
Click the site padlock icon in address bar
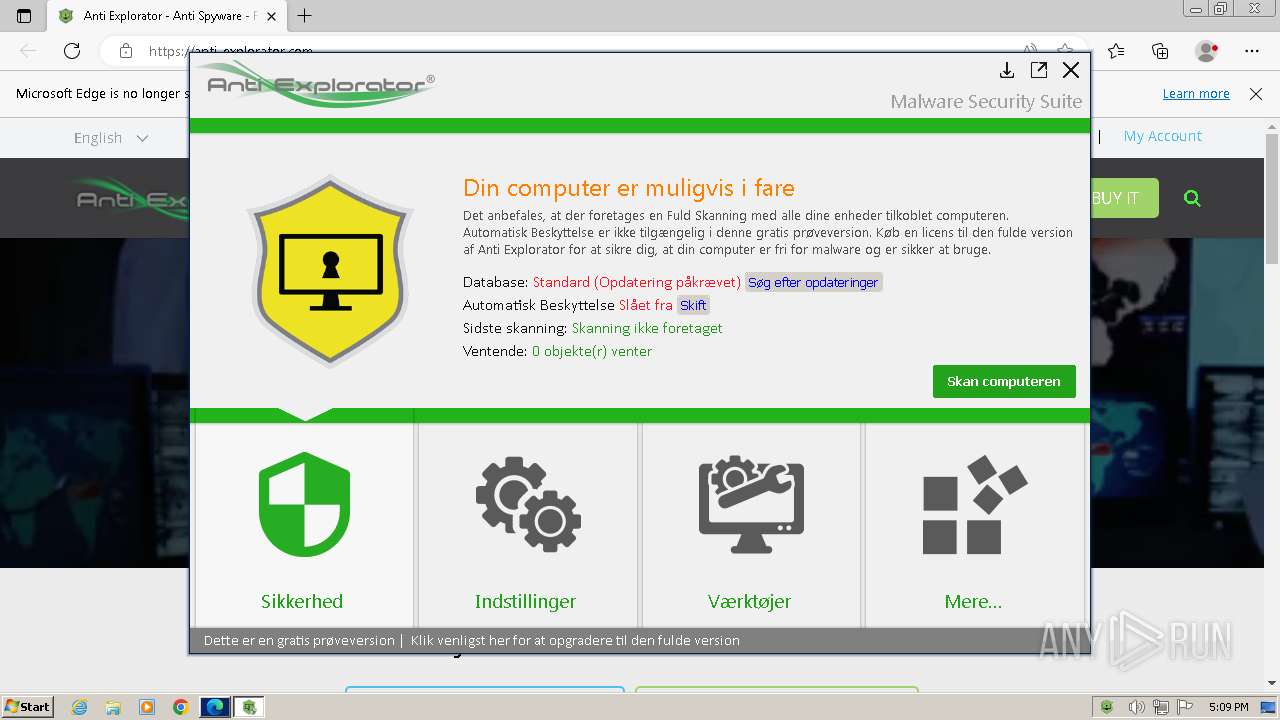coord(125,51)
